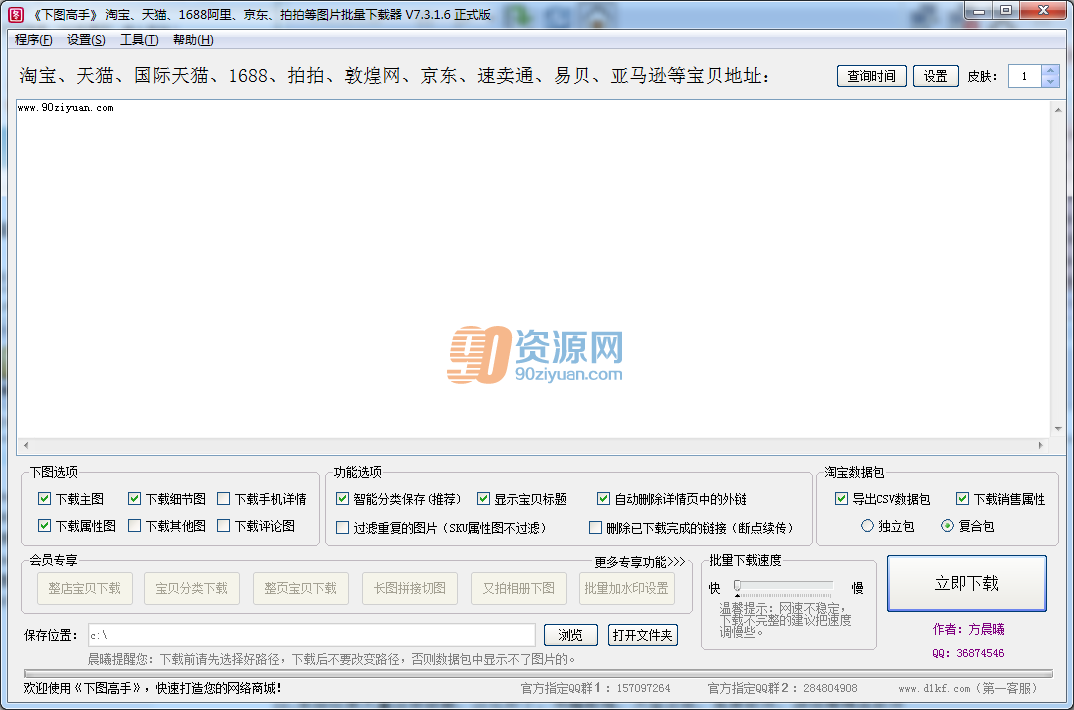This screenshot has height=710, width=1074.
Task: Click 官方指定QQ群1 number 157097264
Action: (x=643, y=688)
